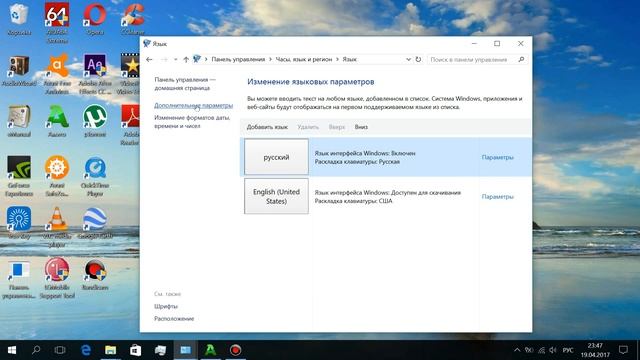Open VLC media player desktop icon
The height and width of the screenshot is (360, 640).
pos(57,227)
